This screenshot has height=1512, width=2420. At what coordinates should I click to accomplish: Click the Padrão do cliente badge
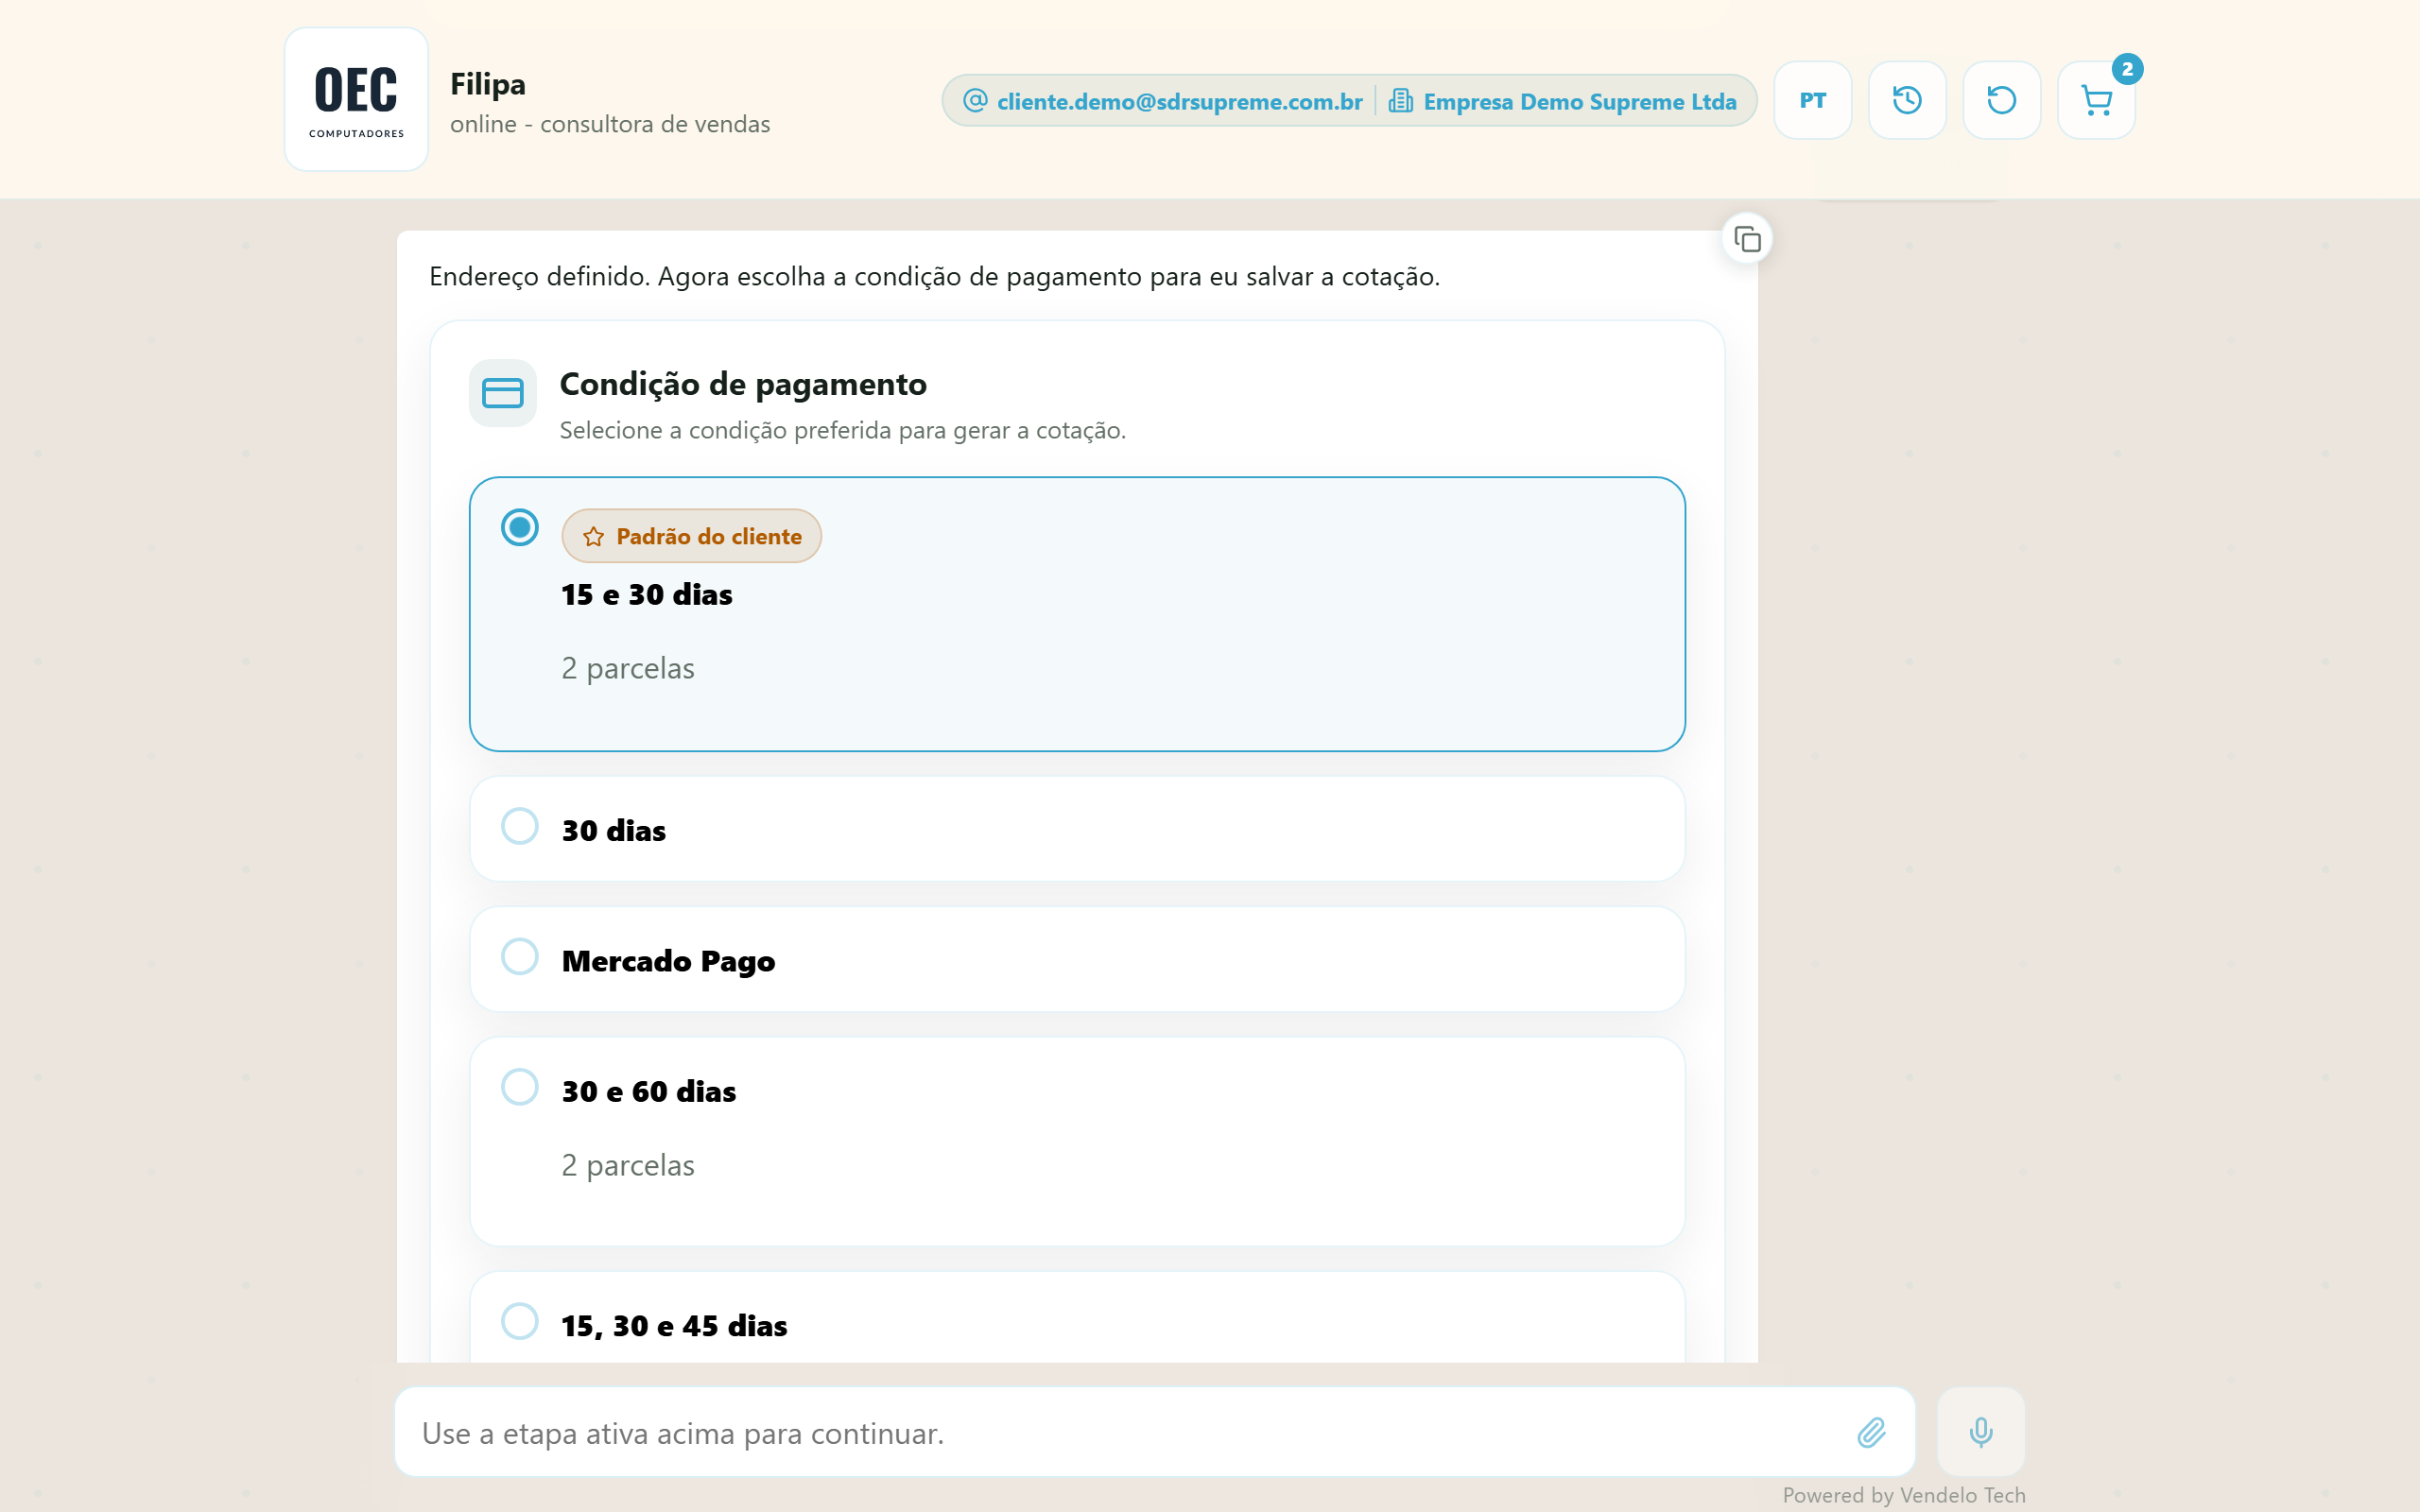[x=691, y=536]
